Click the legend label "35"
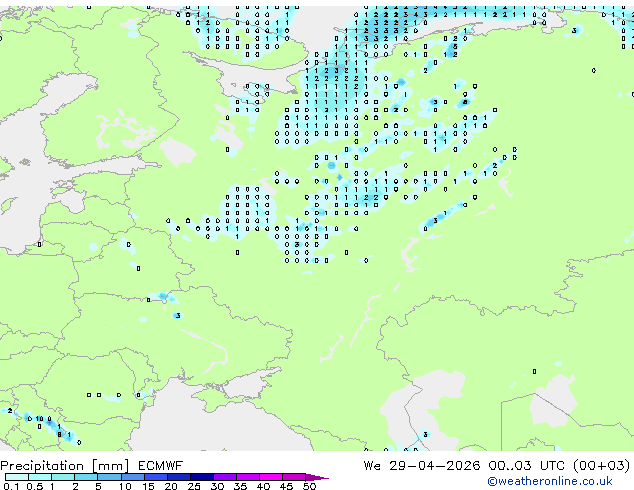Viewport: 634px width, 490px height. point(240,486)
